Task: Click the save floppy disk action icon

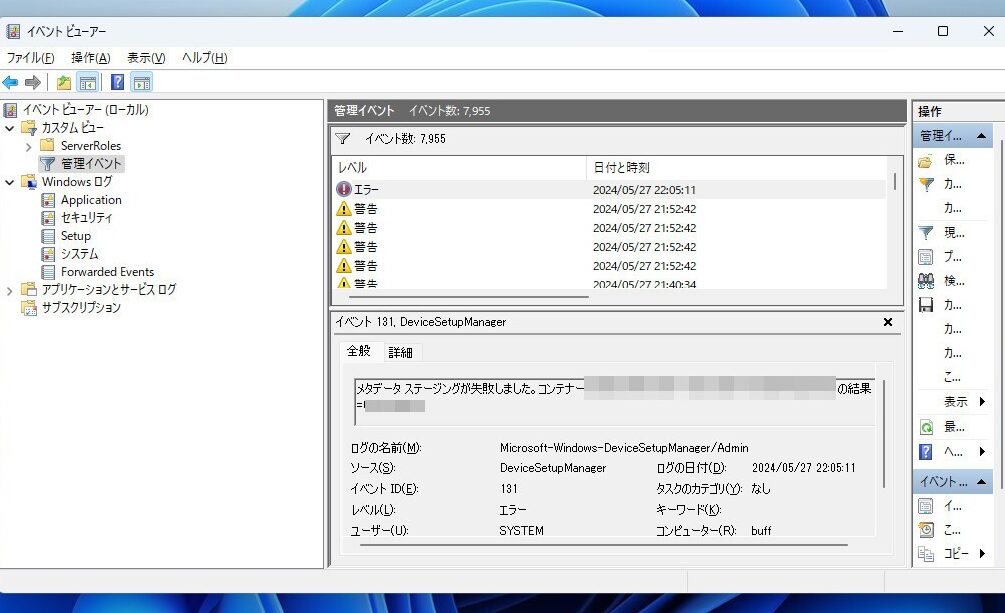Action: 926,305
